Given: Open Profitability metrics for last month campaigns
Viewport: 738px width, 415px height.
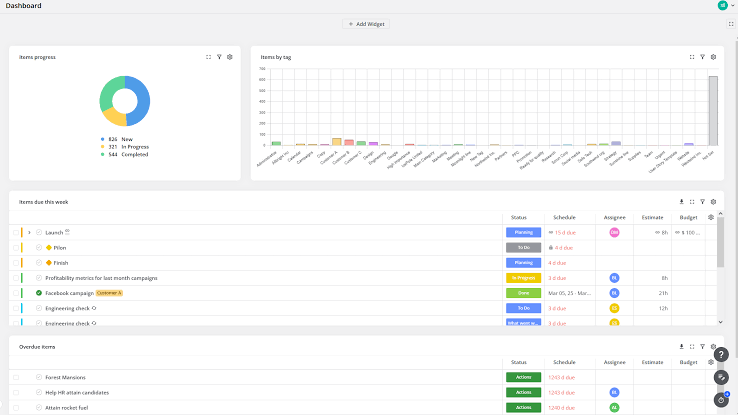Looking at the screenshot, I should pyautogui.click(x=101, y=278).
